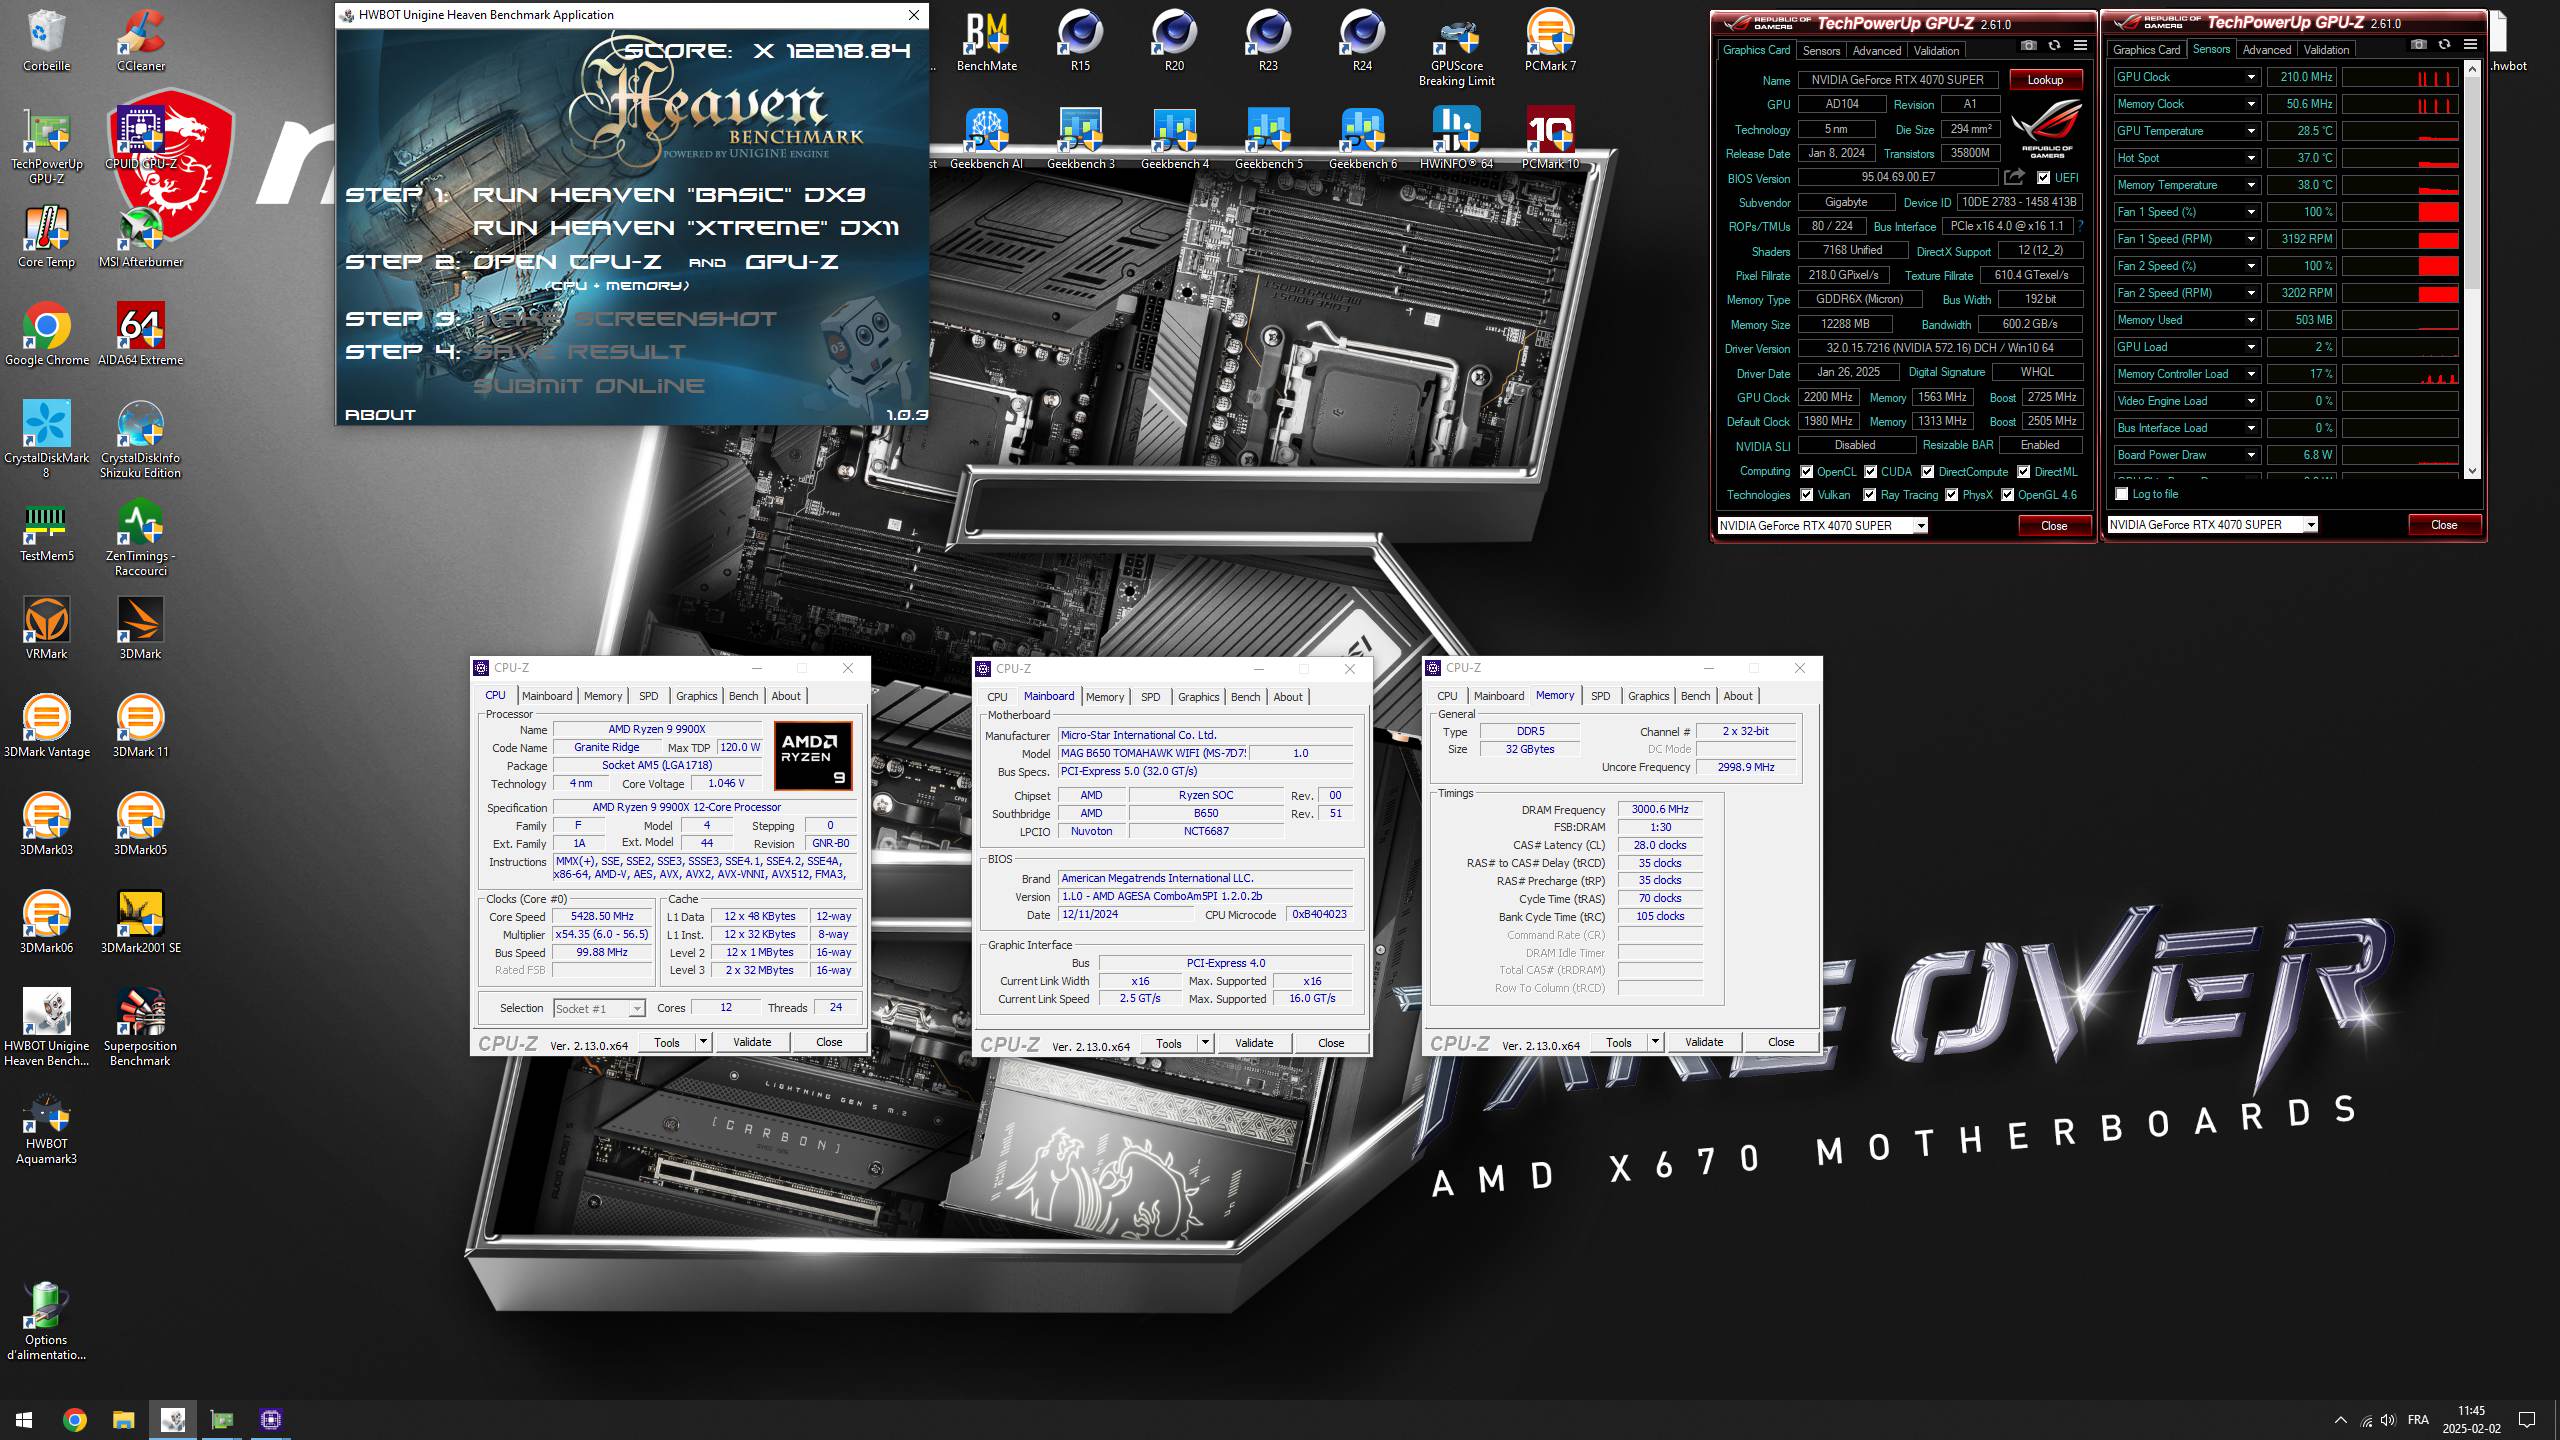
Task: Open 3DMark desktop shortcut
Action: point(141,629)
